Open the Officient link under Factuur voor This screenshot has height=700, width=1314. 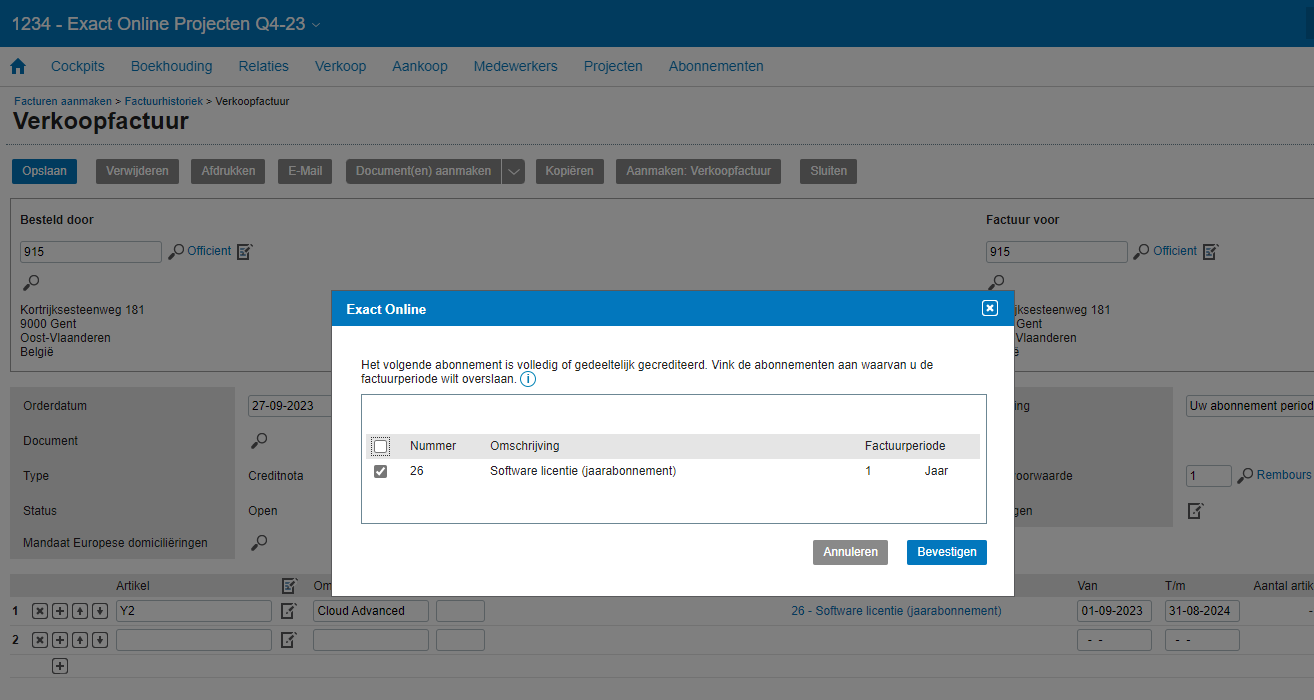click(1175, 251)
